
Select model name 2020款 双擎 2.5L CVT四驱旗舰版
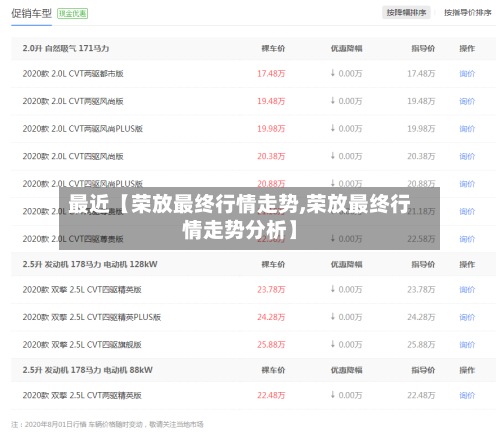pyautogui.click(x=82, y=345)
